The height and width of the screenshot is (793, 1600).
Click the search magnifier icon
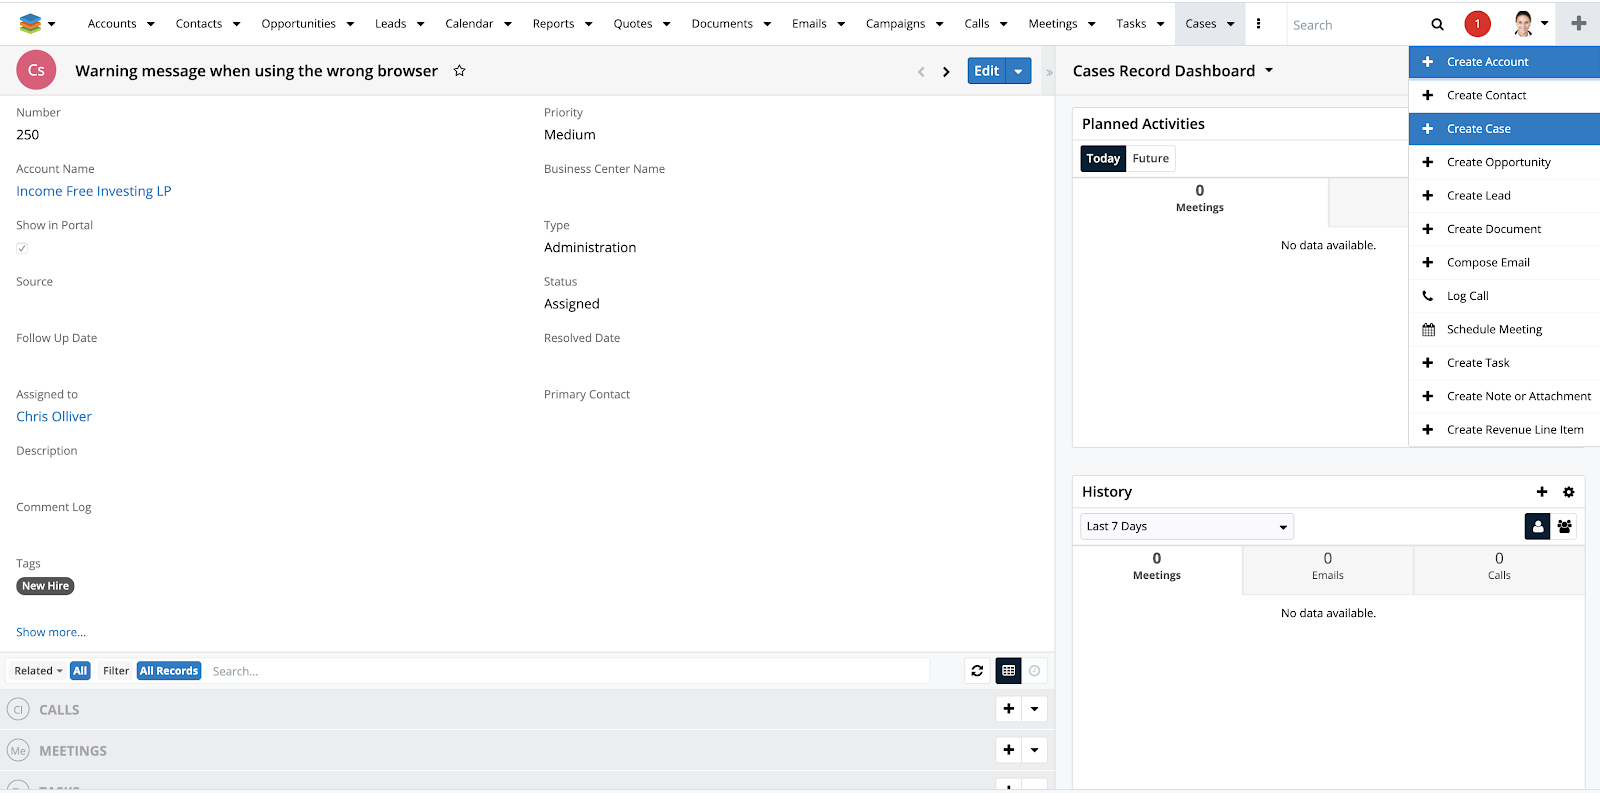click(1437, 25)
